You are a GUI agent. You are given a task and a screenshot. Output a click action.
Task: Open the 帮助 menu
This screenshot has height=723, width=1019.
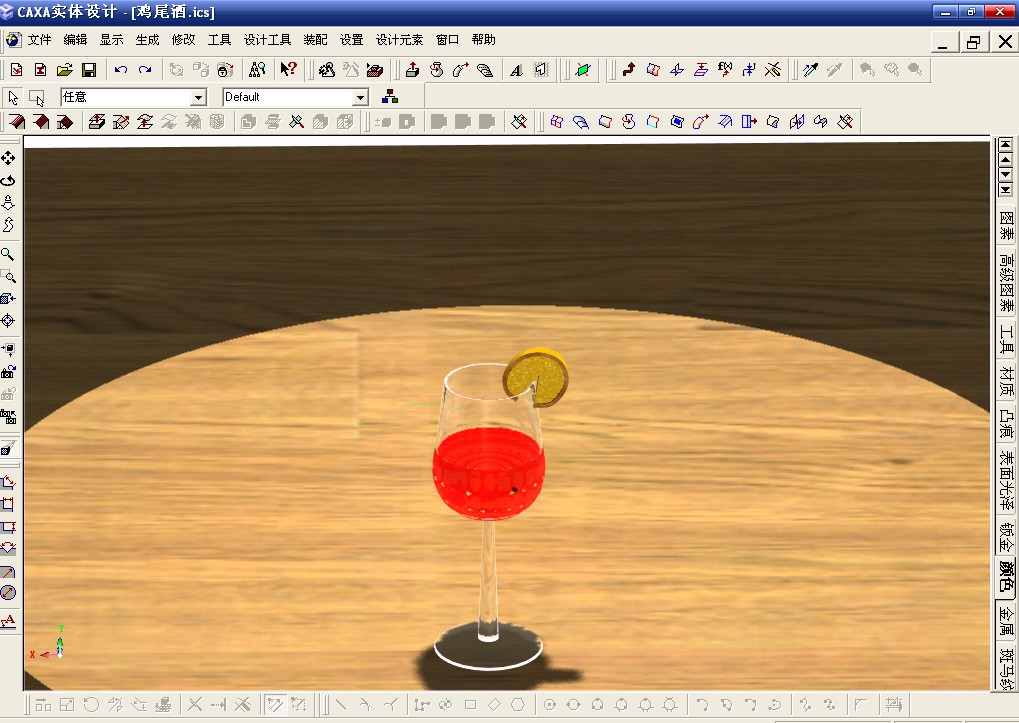point(484,40)
